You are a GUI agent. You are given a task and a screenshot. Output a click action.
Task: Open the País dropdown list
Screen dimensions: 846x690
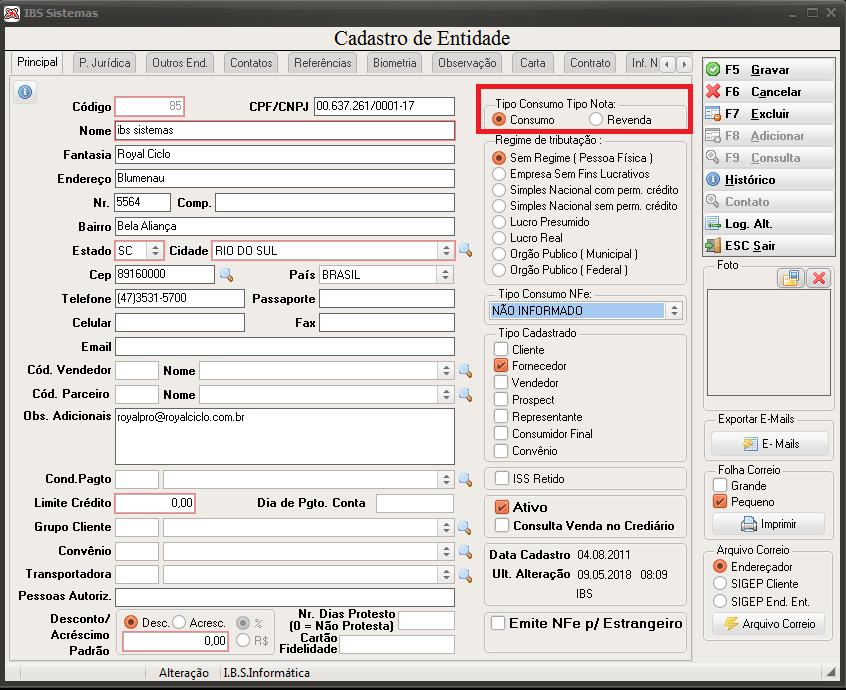coord(445,275)
